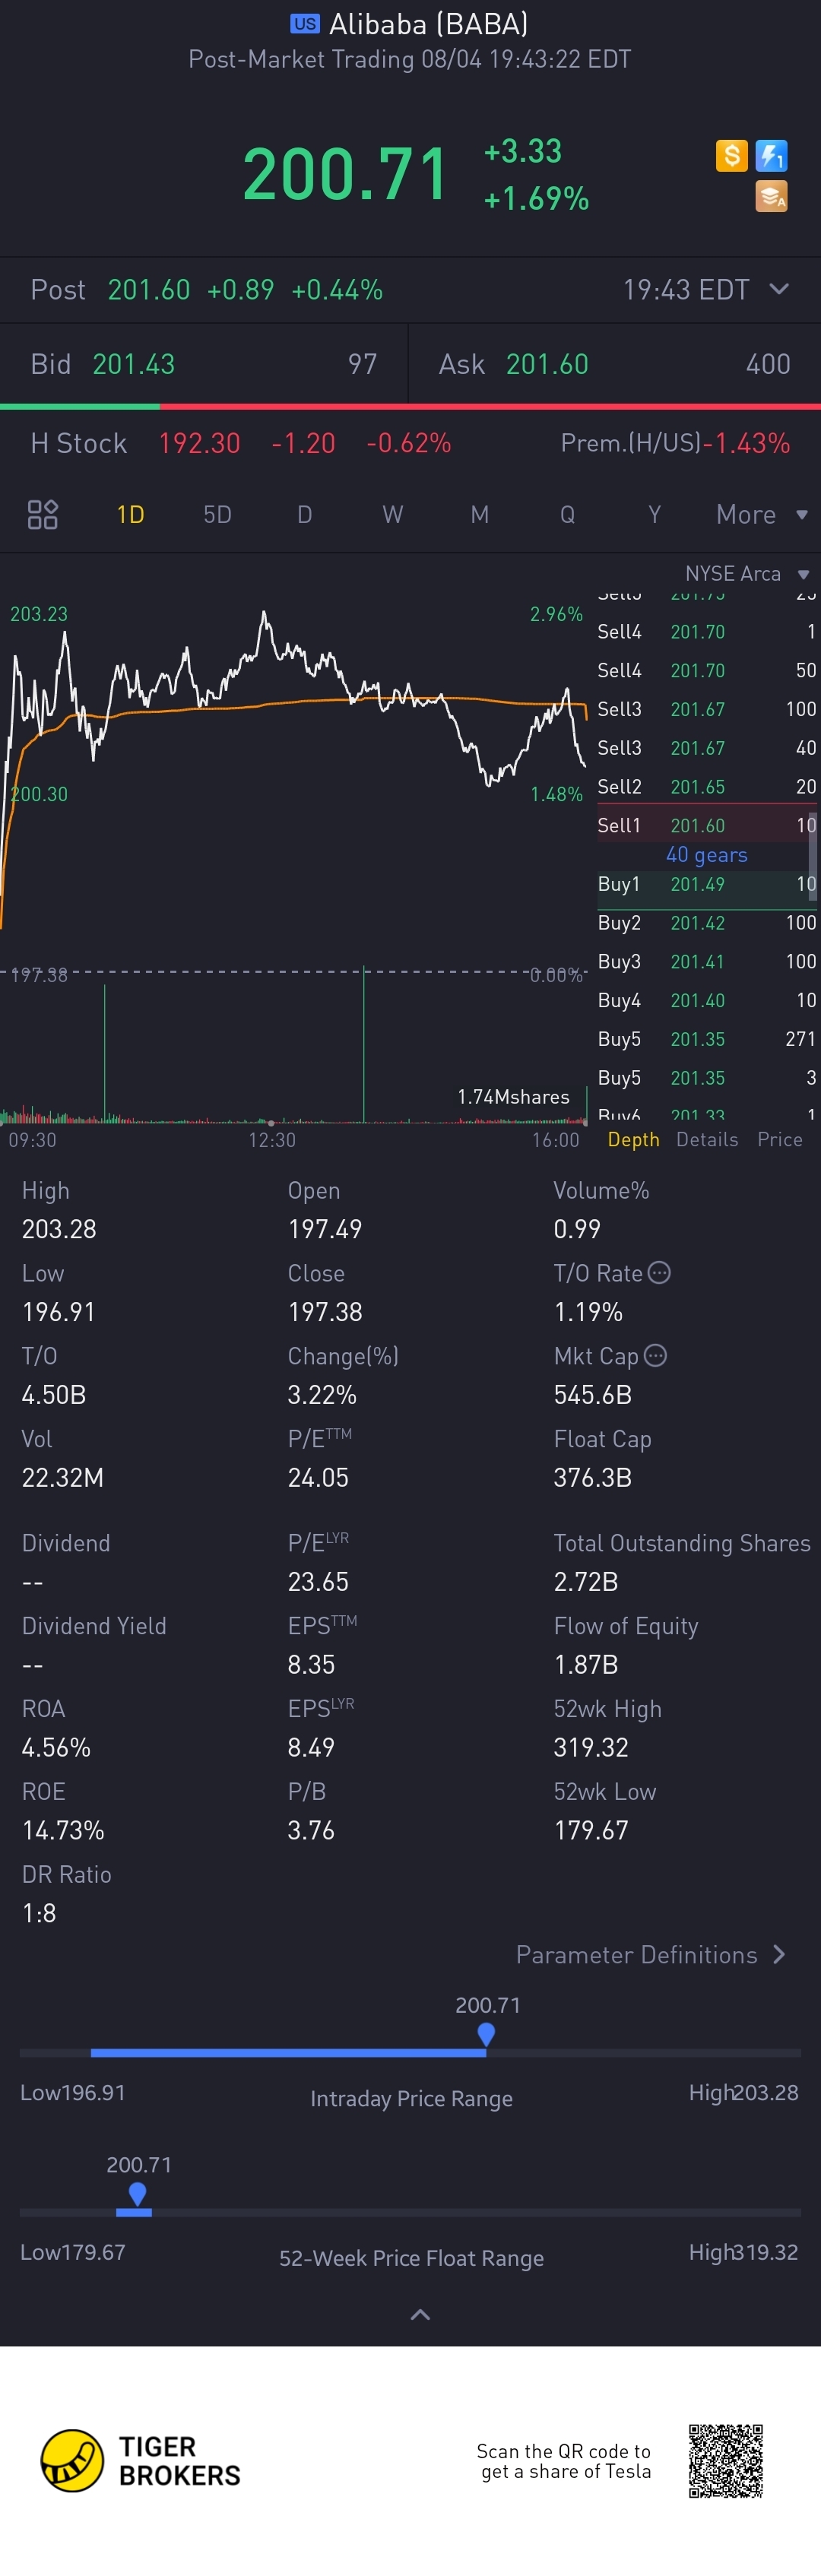Switch to the Price tab

[779, 1139]
